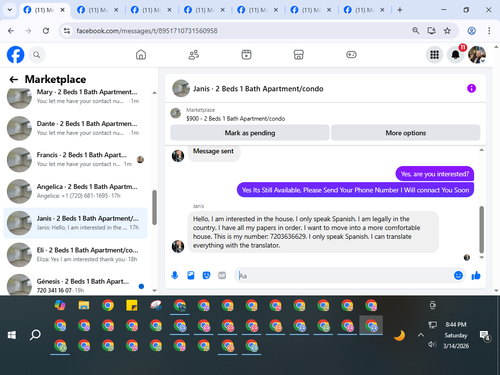
Task: Select the Janis conversation in list
Action: tap(75, 223)
